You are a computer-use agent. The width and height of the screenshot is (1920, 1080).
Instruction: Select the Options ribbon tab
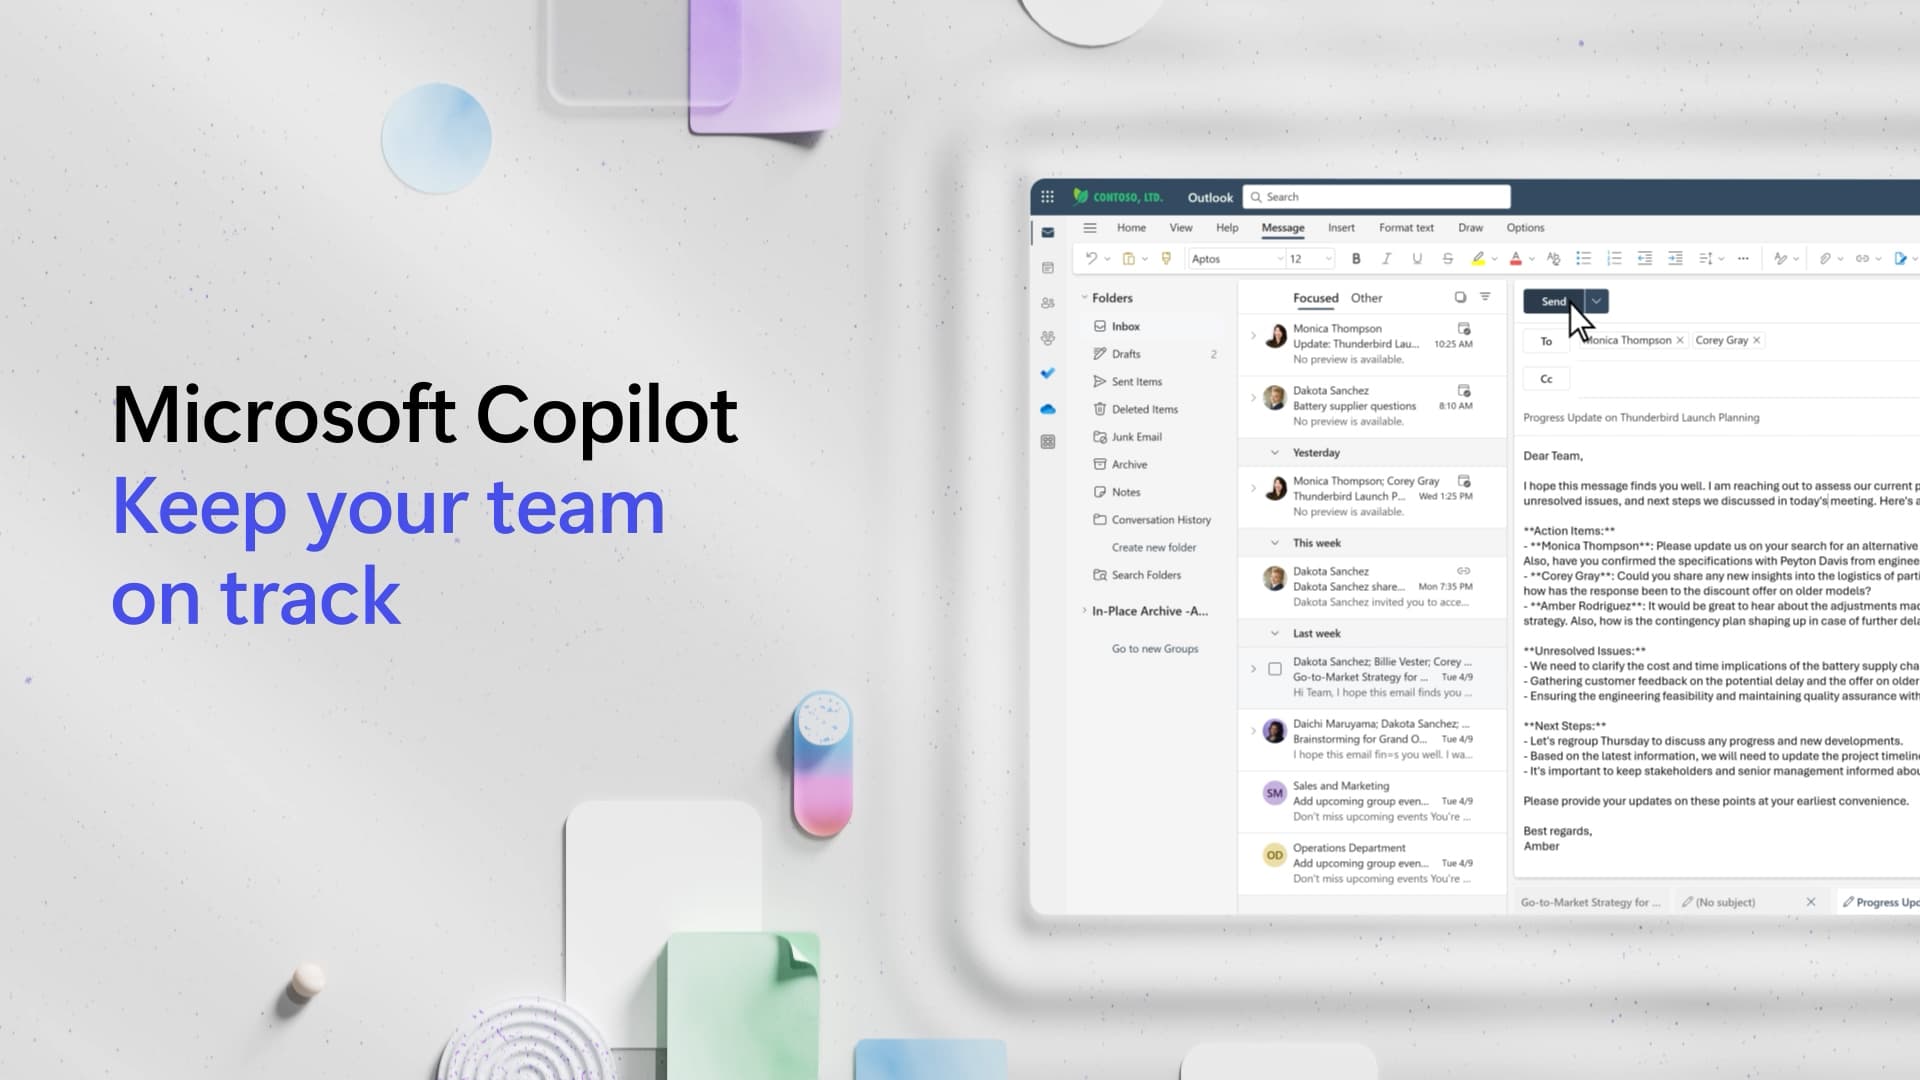[1524, 227]
